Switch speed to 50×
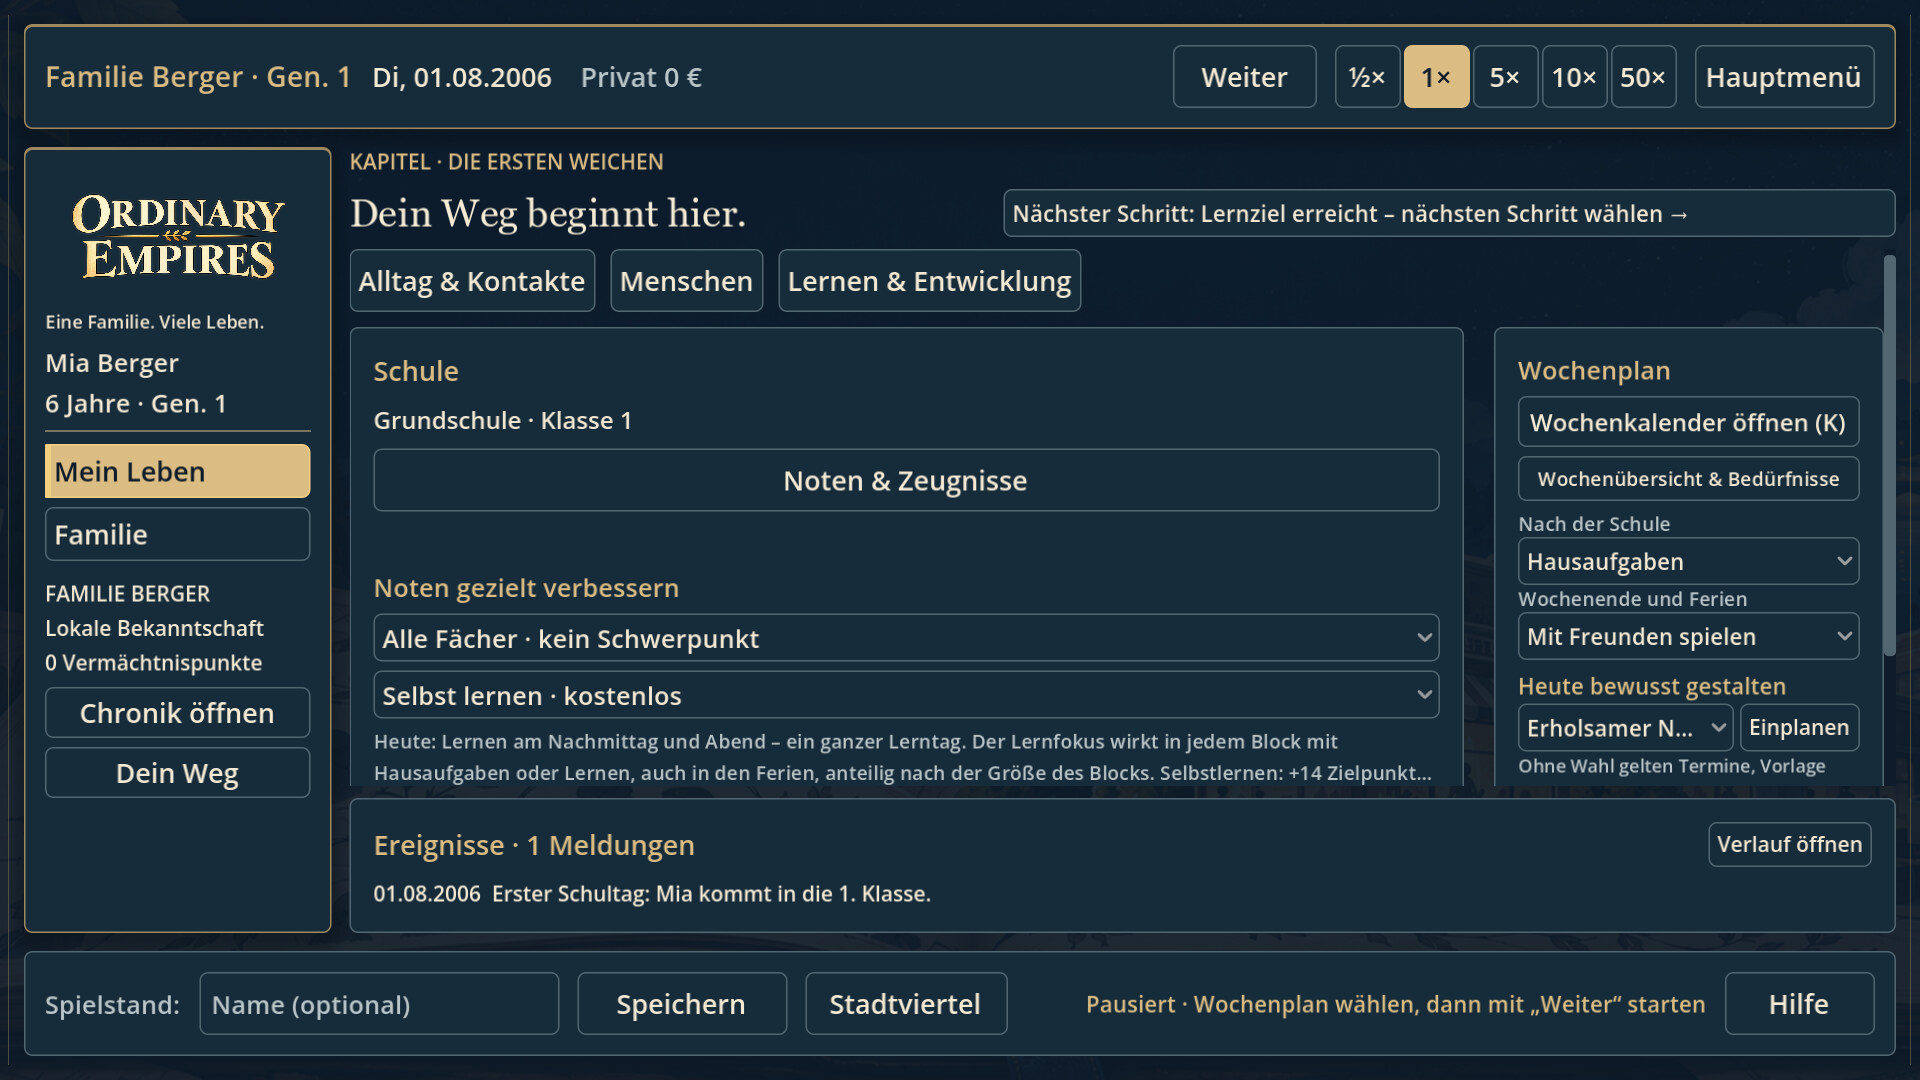This screenshot has width=1920, height=1080. tap(1643, 77)
